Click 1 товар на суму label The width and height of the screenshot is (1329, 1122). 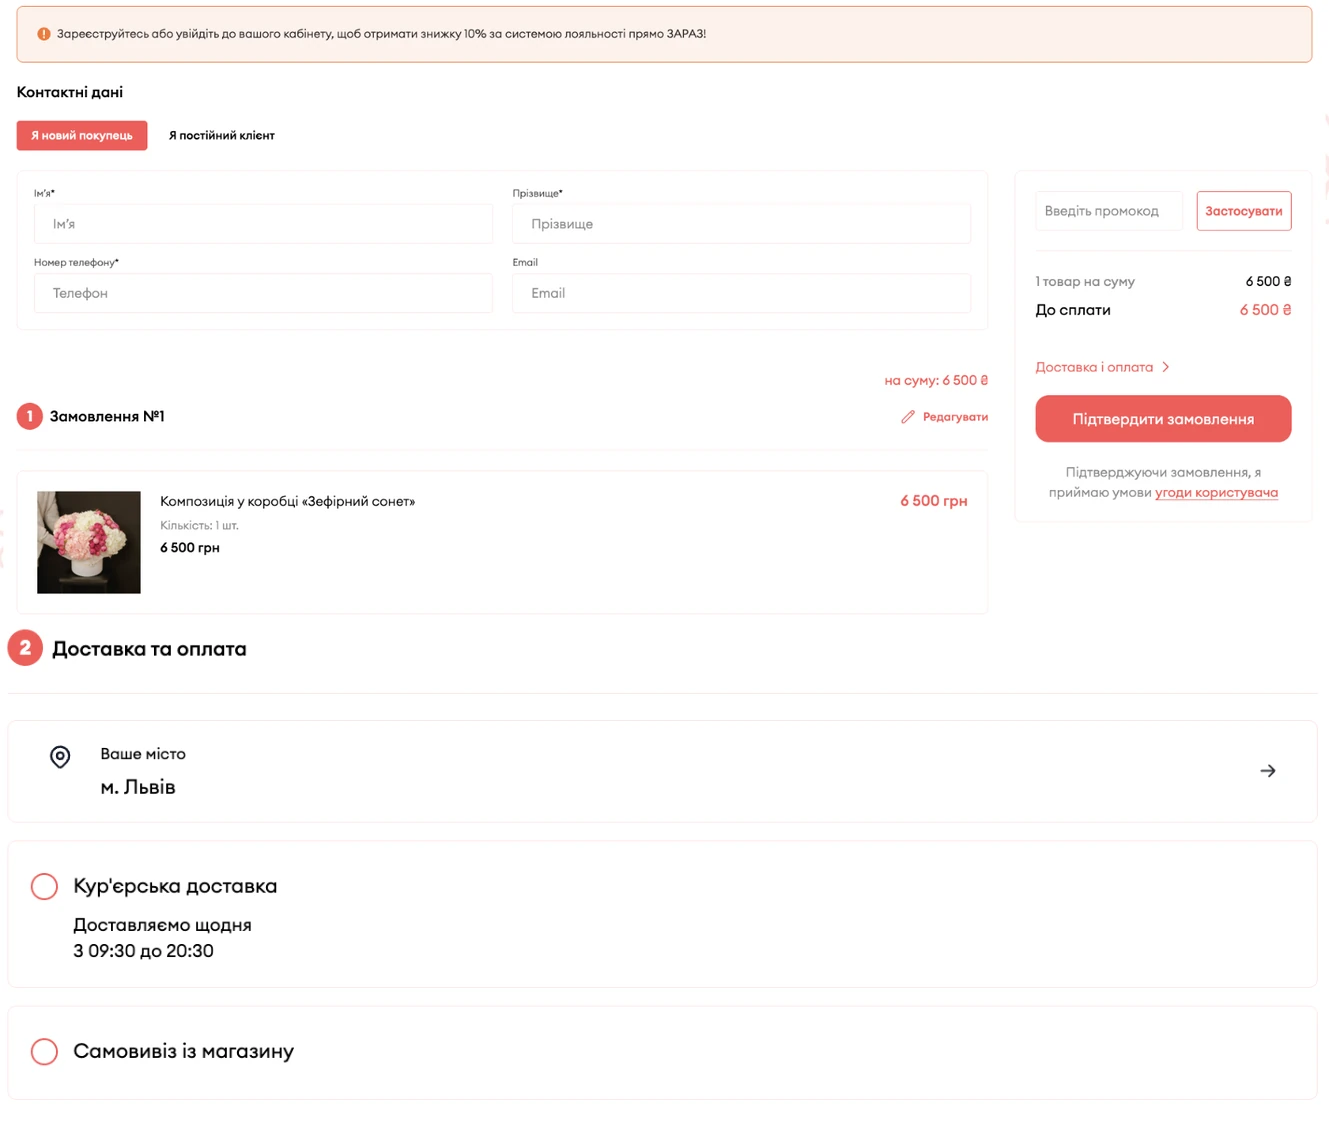point(1085,281)
